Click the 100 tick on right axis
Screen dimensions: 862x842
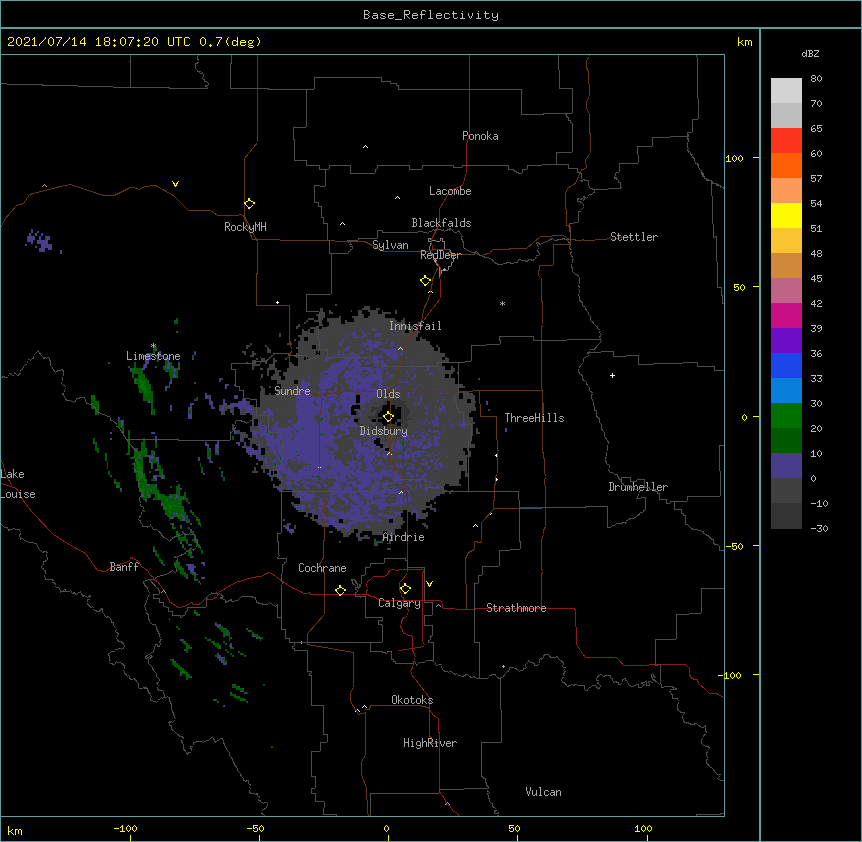(734, 158)
